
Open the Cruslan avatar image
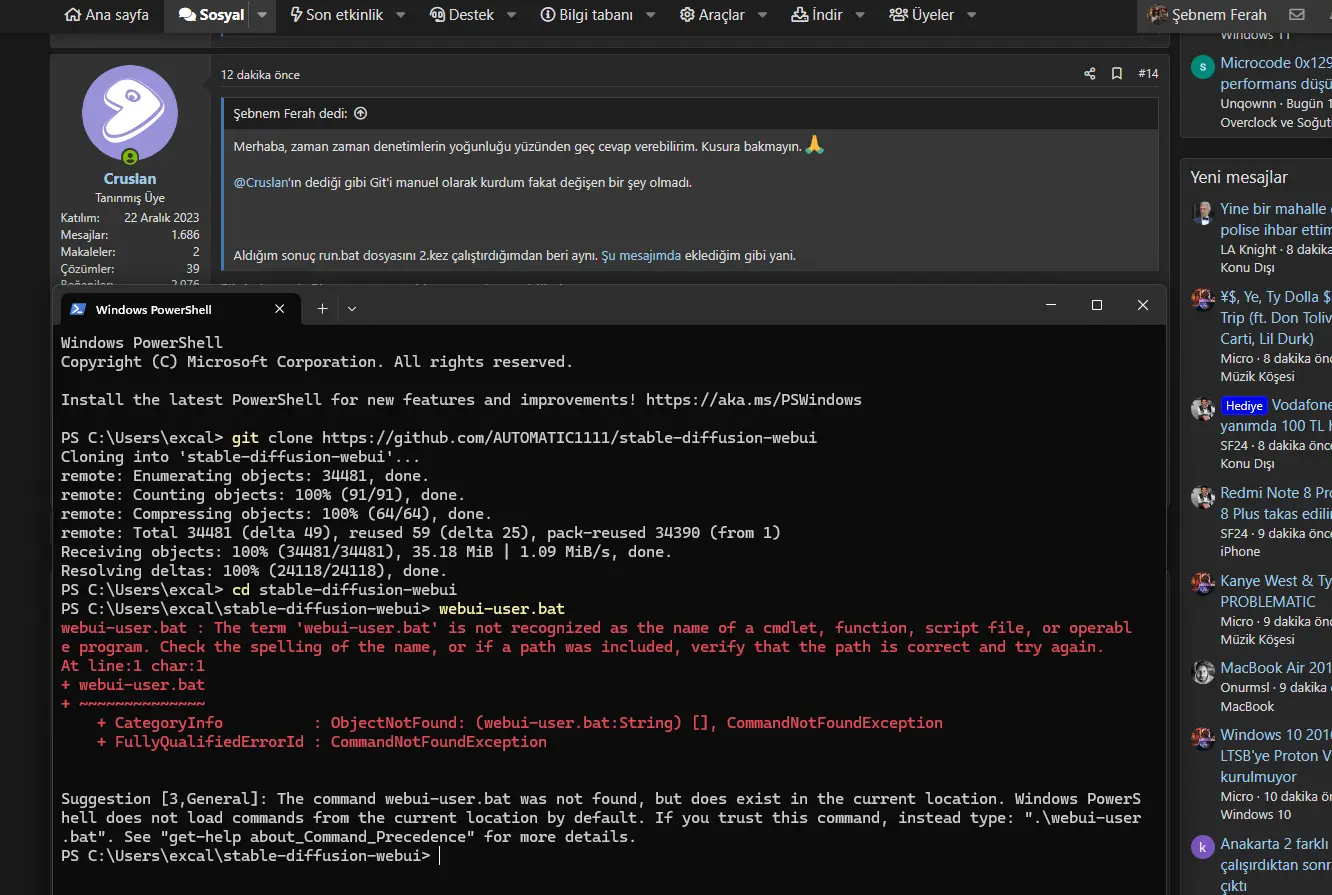130,113
